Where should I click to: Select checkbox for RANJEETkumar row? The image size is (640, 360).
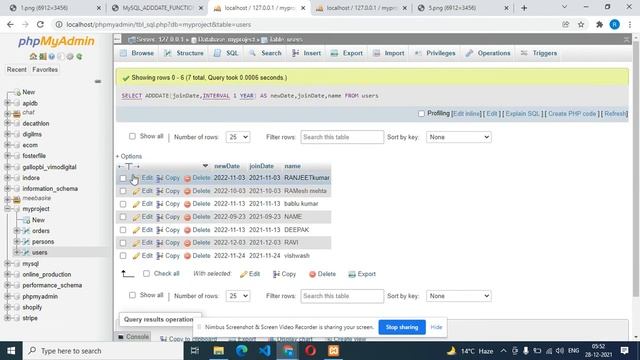coord(123,178)
